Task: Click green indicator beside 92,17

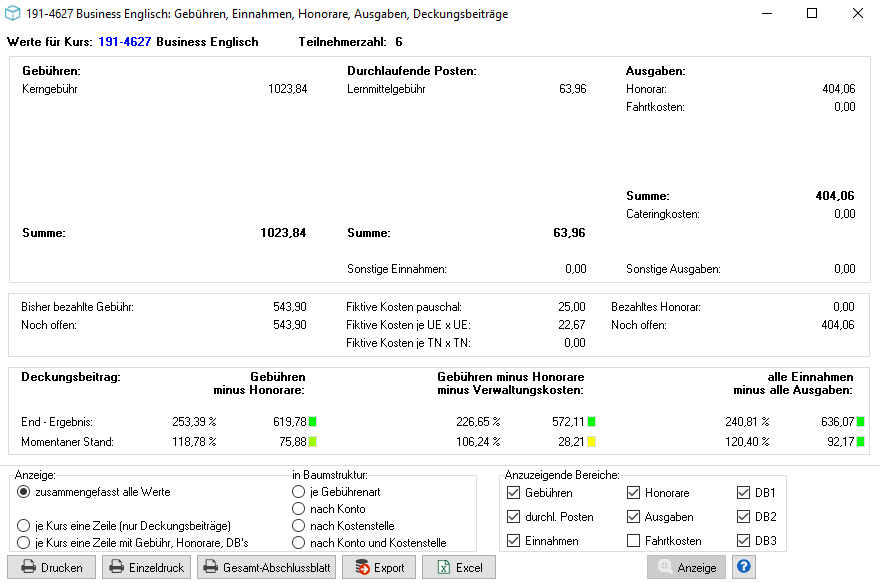Action: [x=860, y=442]
